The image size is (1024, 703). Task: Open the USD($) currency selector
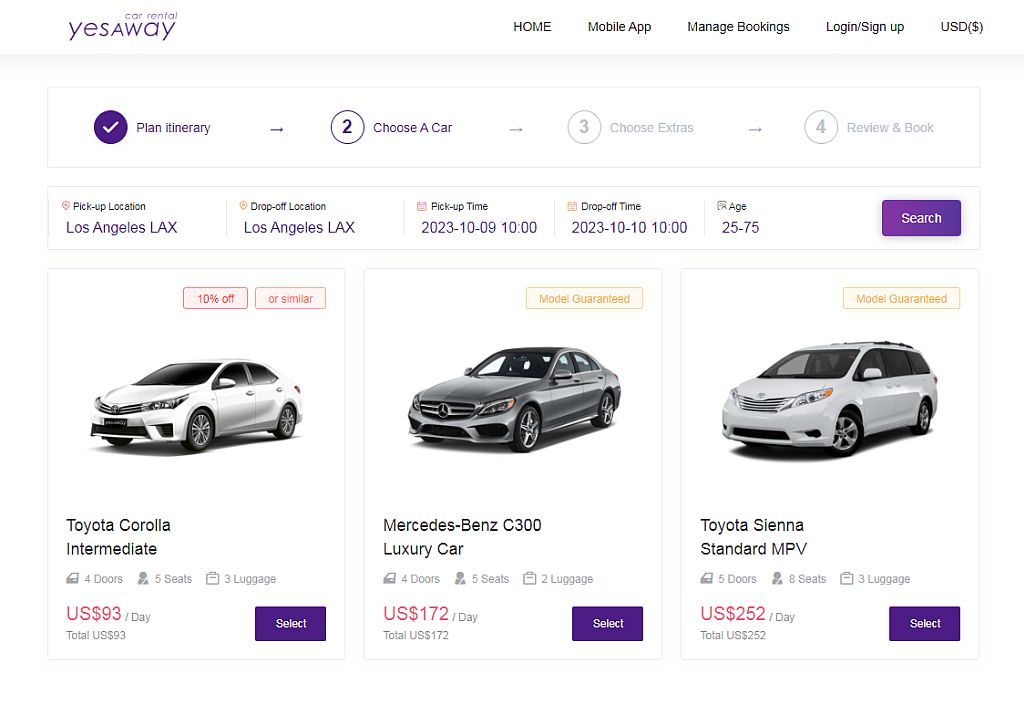960,27
